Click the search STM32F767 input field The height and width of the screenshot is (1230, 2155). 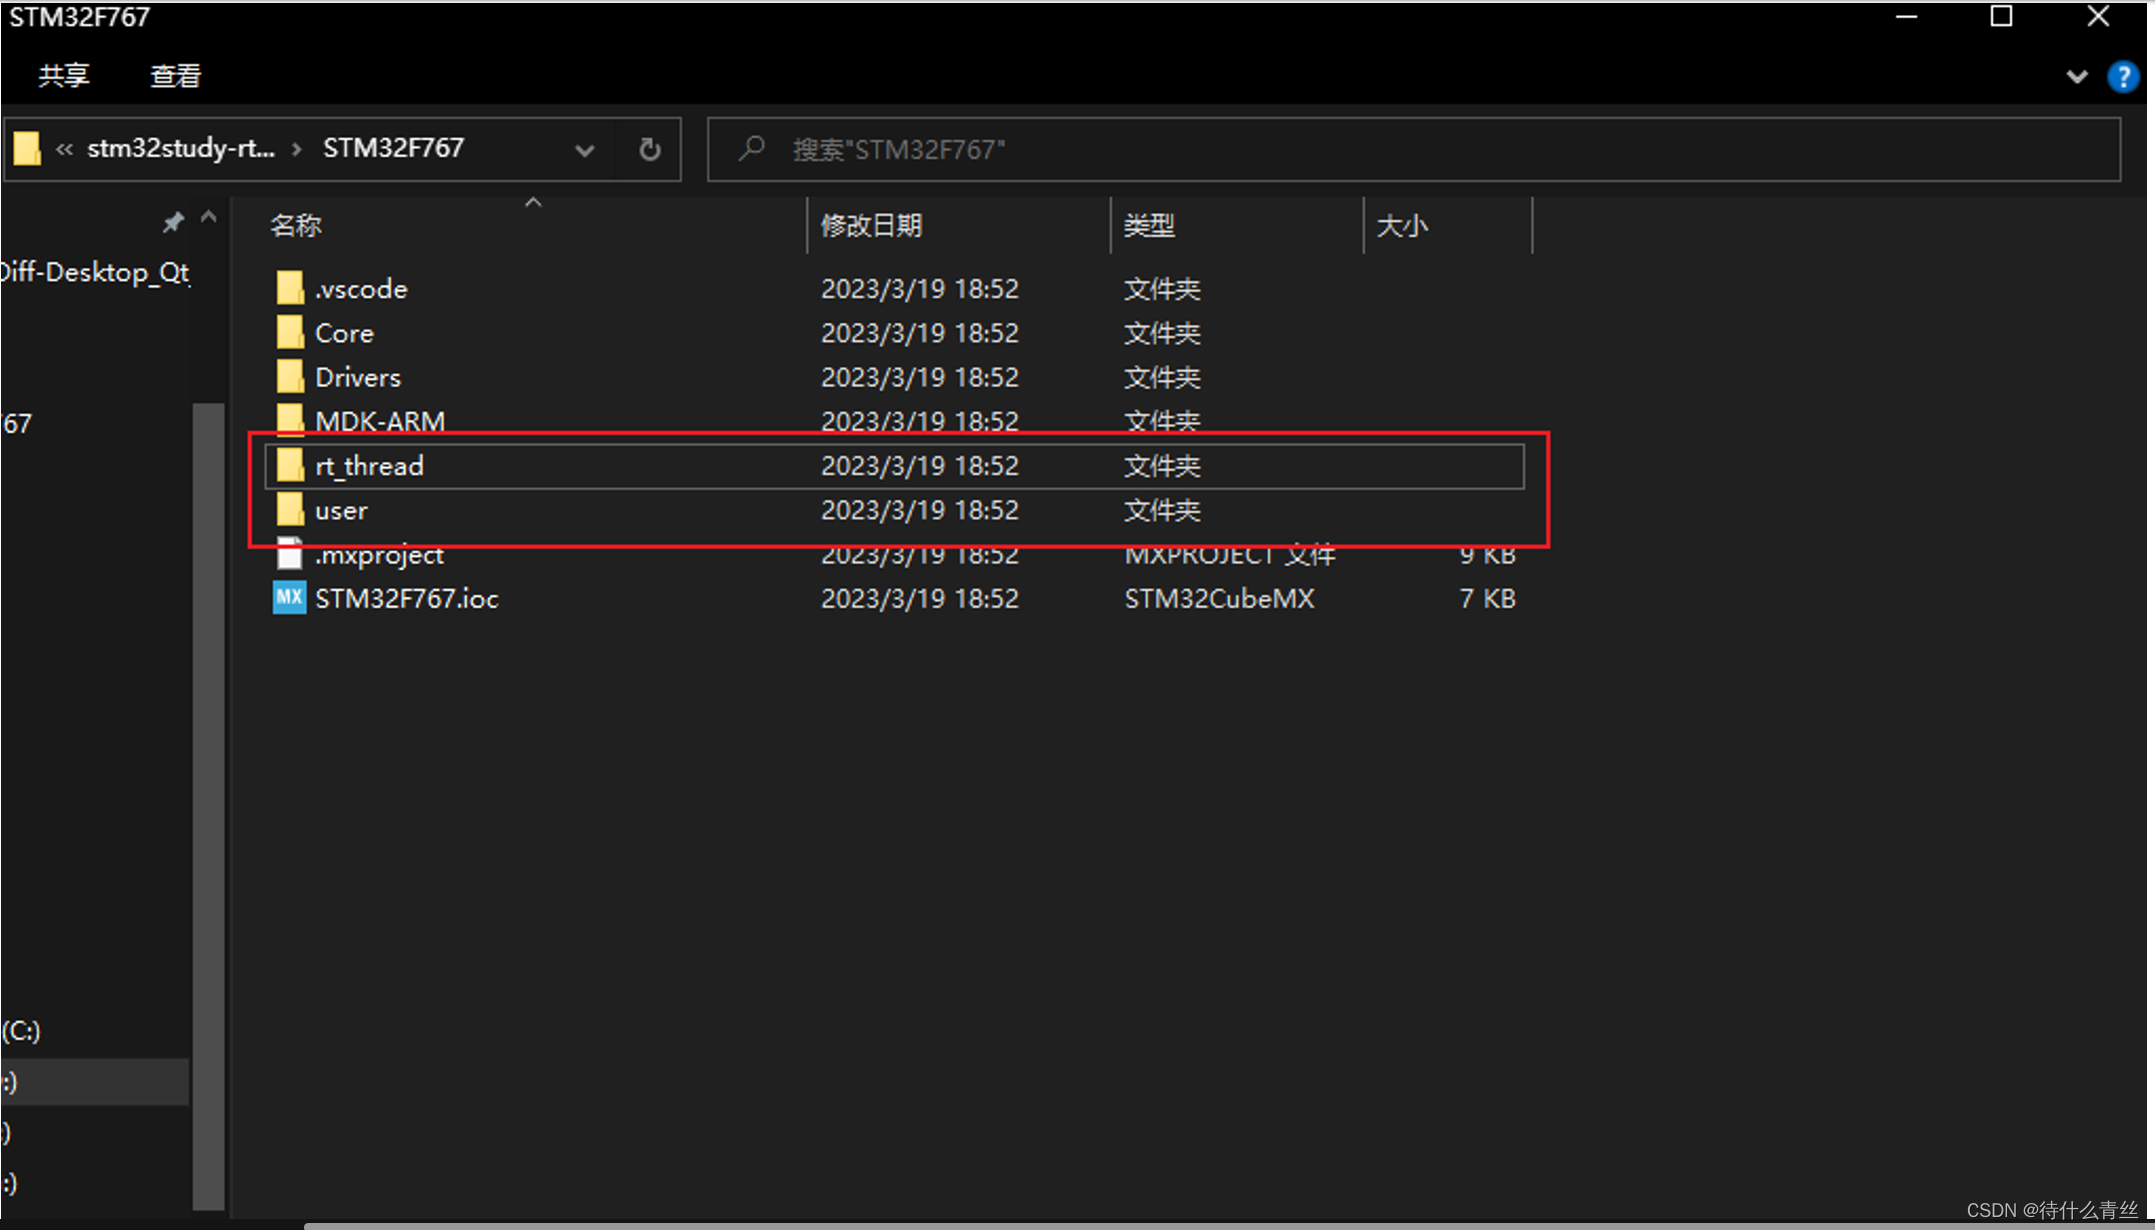1413,149
